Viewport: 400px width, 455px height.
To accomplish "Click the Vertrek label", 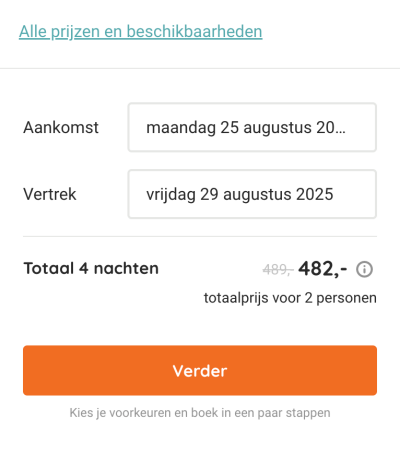I will point(50,194).
